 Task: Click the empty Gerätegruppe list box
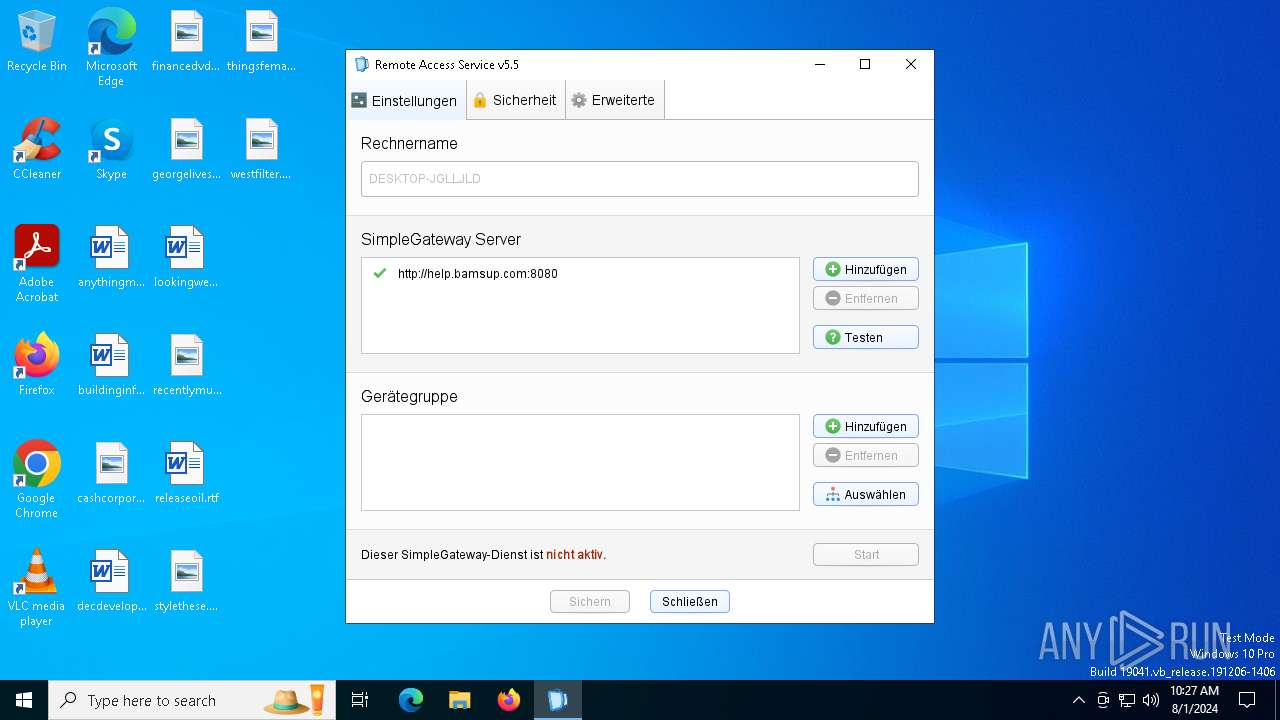(x=580, y=462)
